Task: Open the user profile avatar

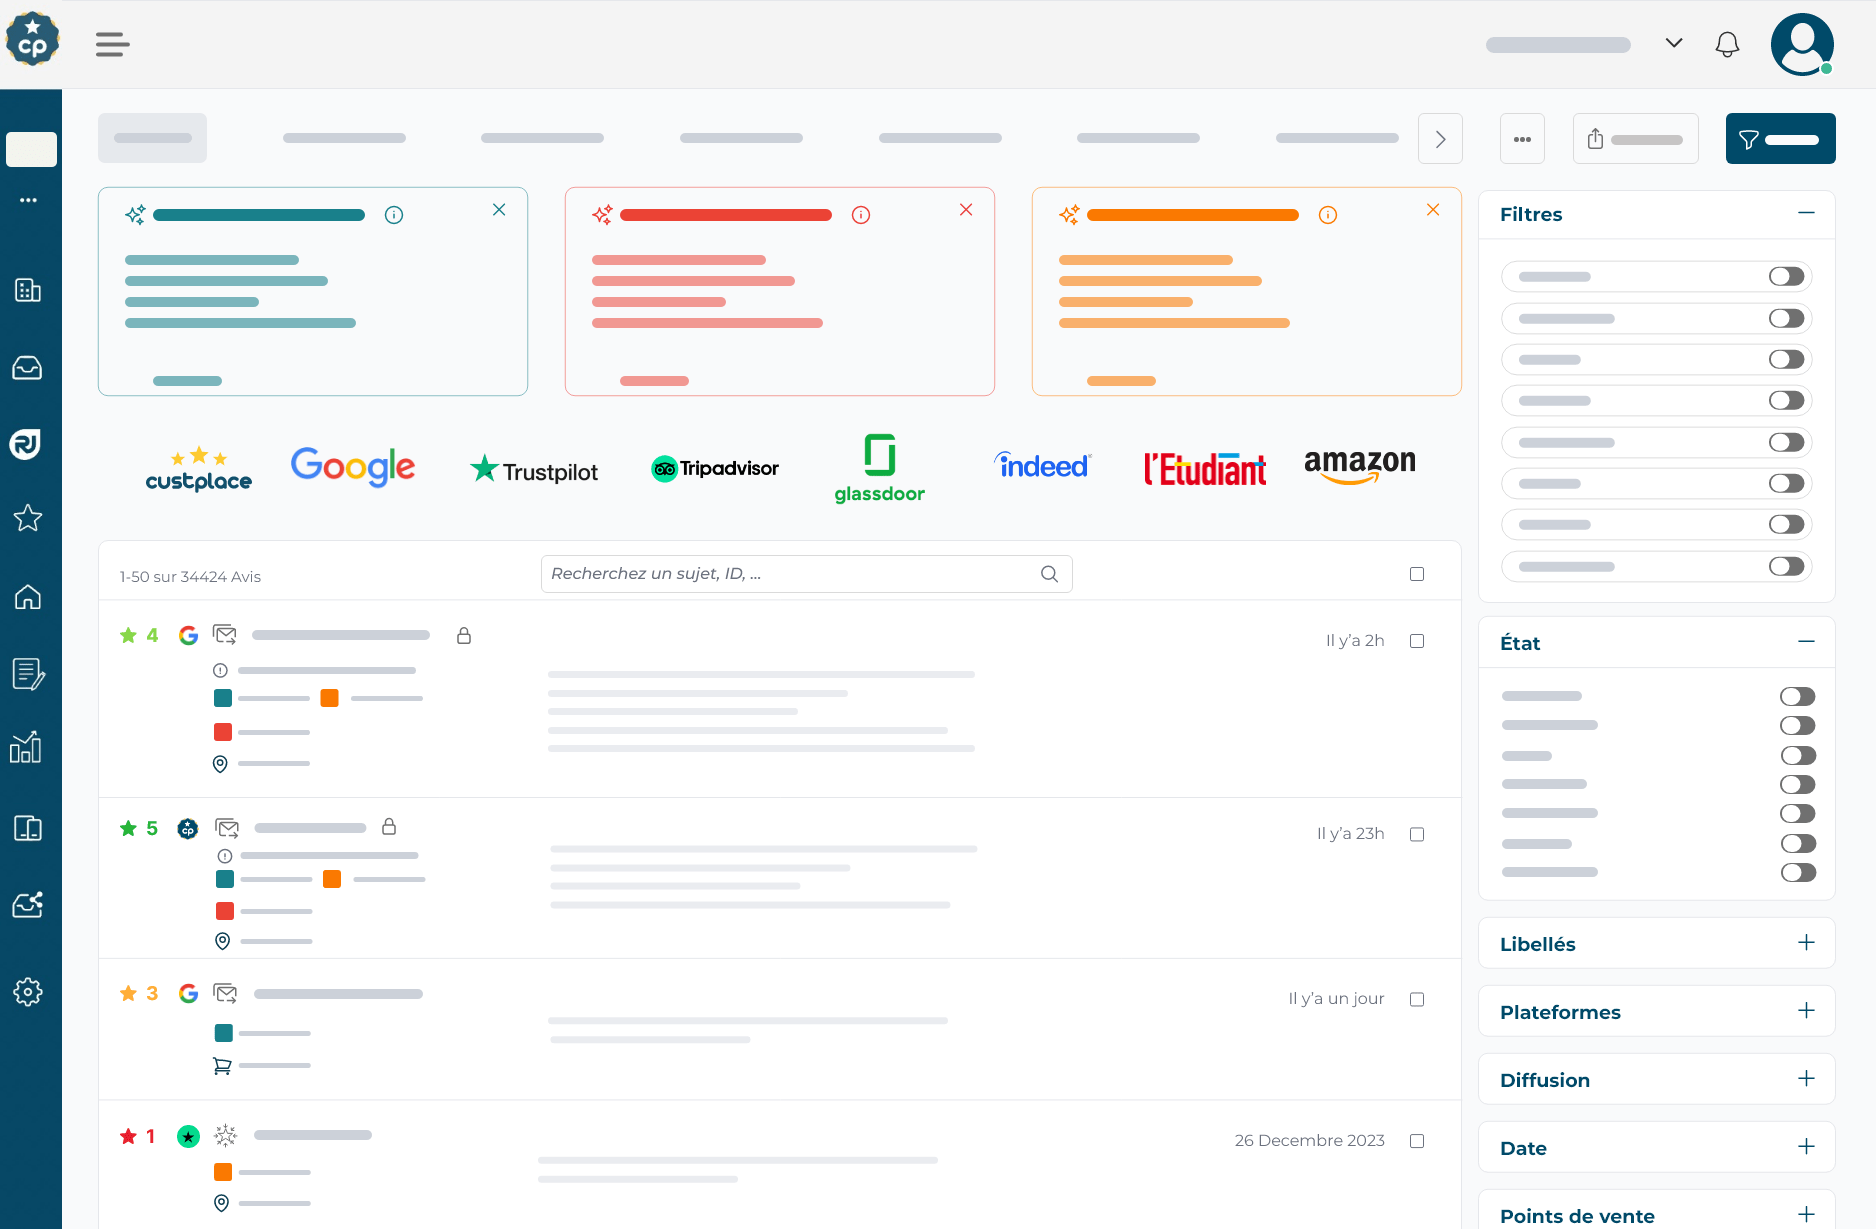Action: 1802,44
